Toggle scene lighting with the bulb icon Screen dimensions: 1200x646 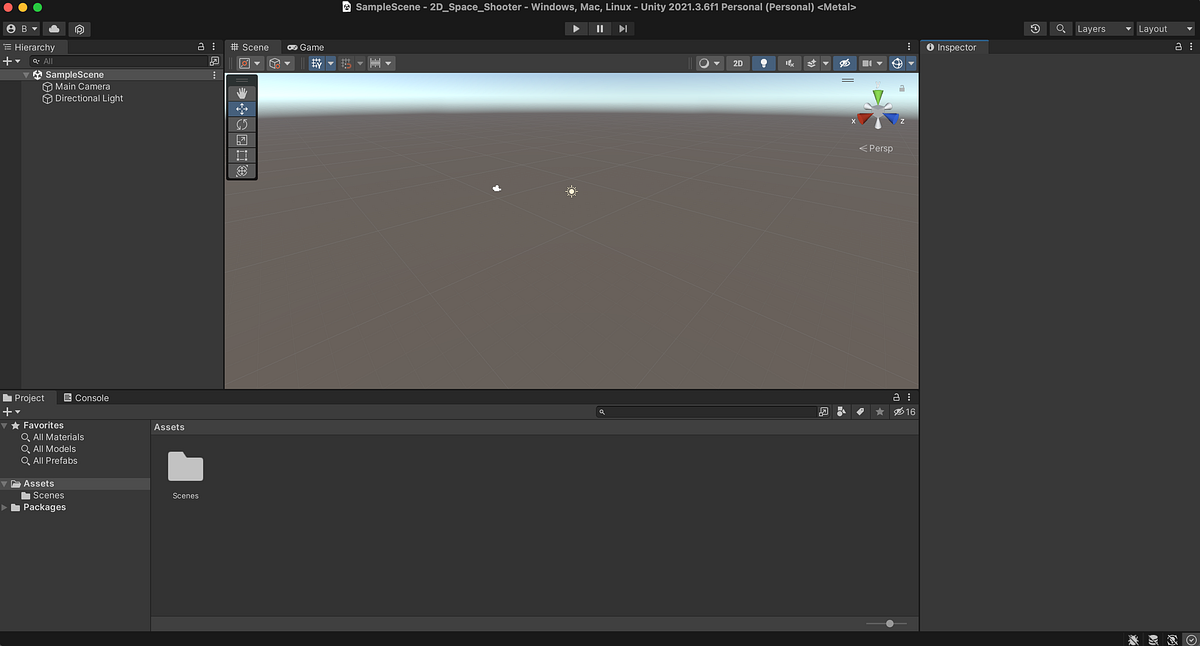coord(763,62)
